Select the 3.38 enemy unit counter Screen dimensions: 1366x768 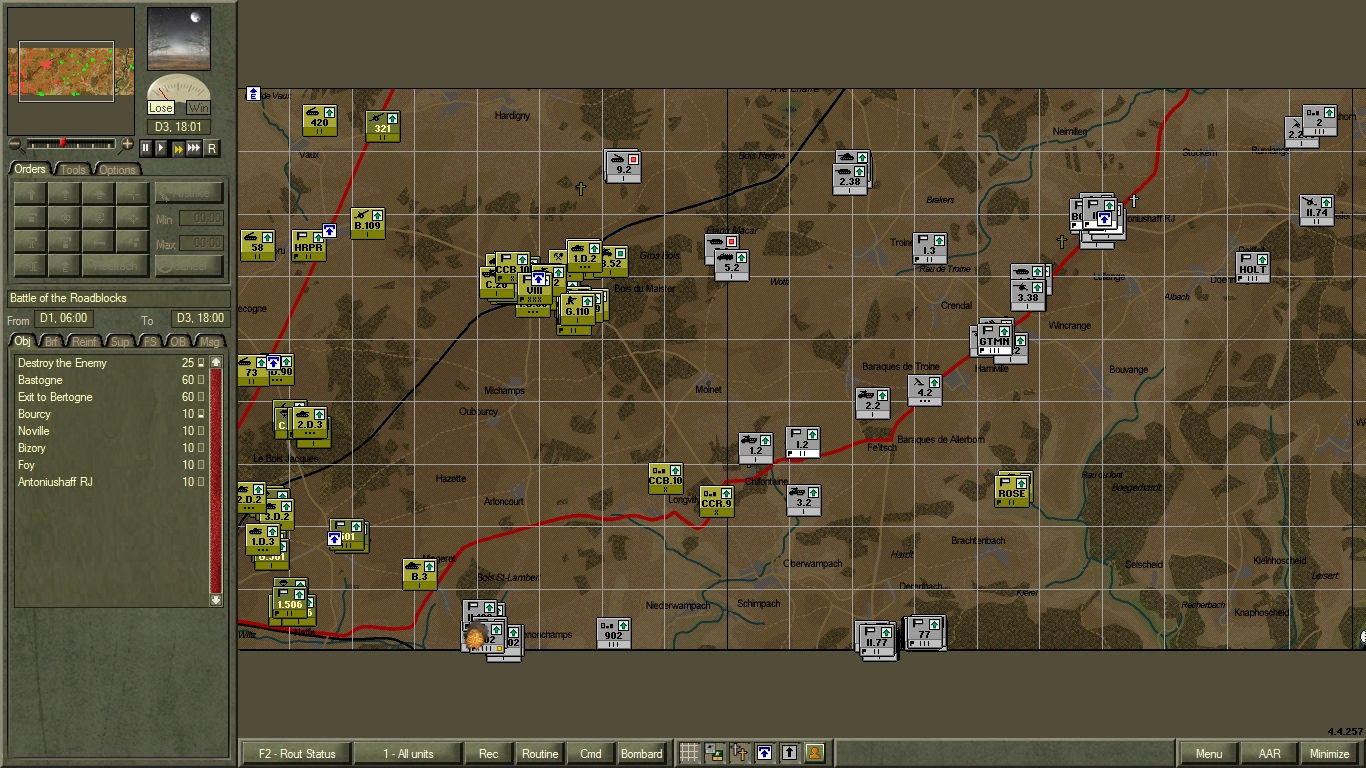[1027, 295]
